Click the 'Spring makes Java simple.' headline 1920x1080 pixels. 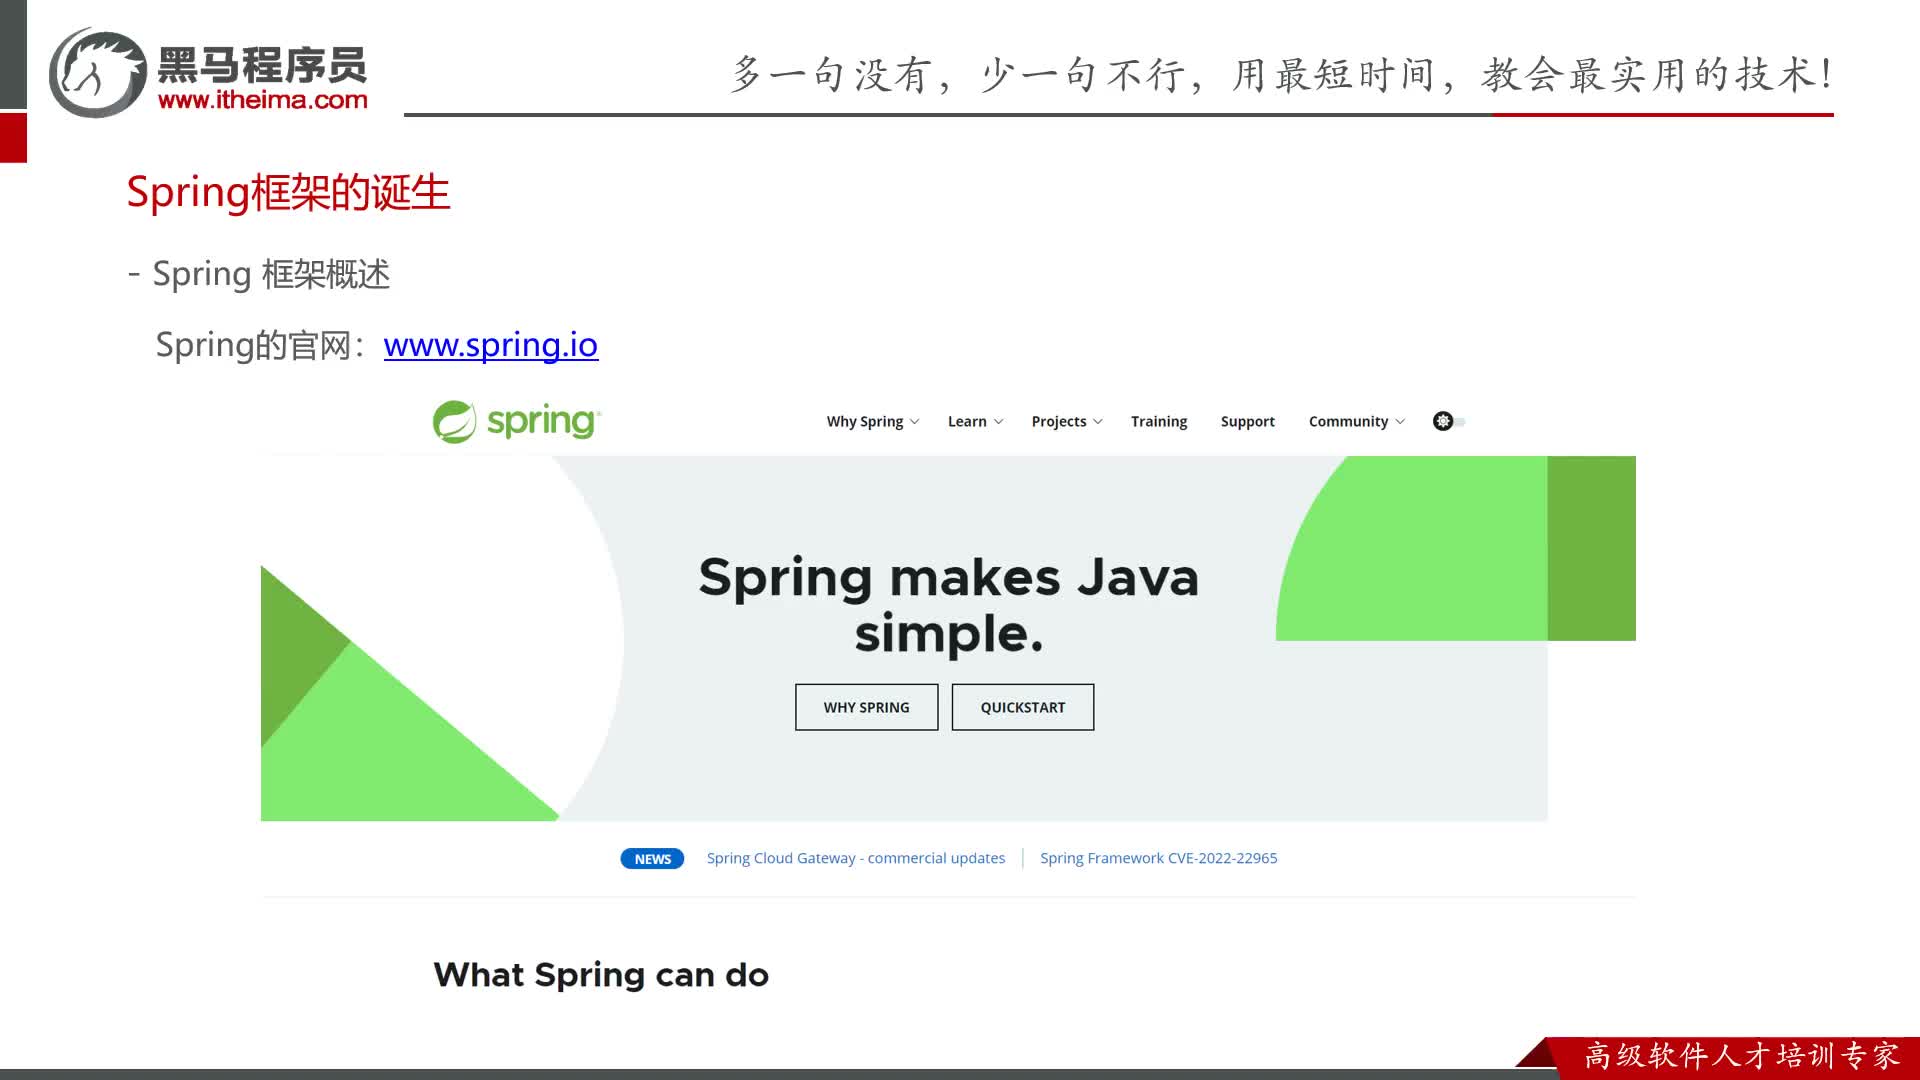tap(948, 605)
